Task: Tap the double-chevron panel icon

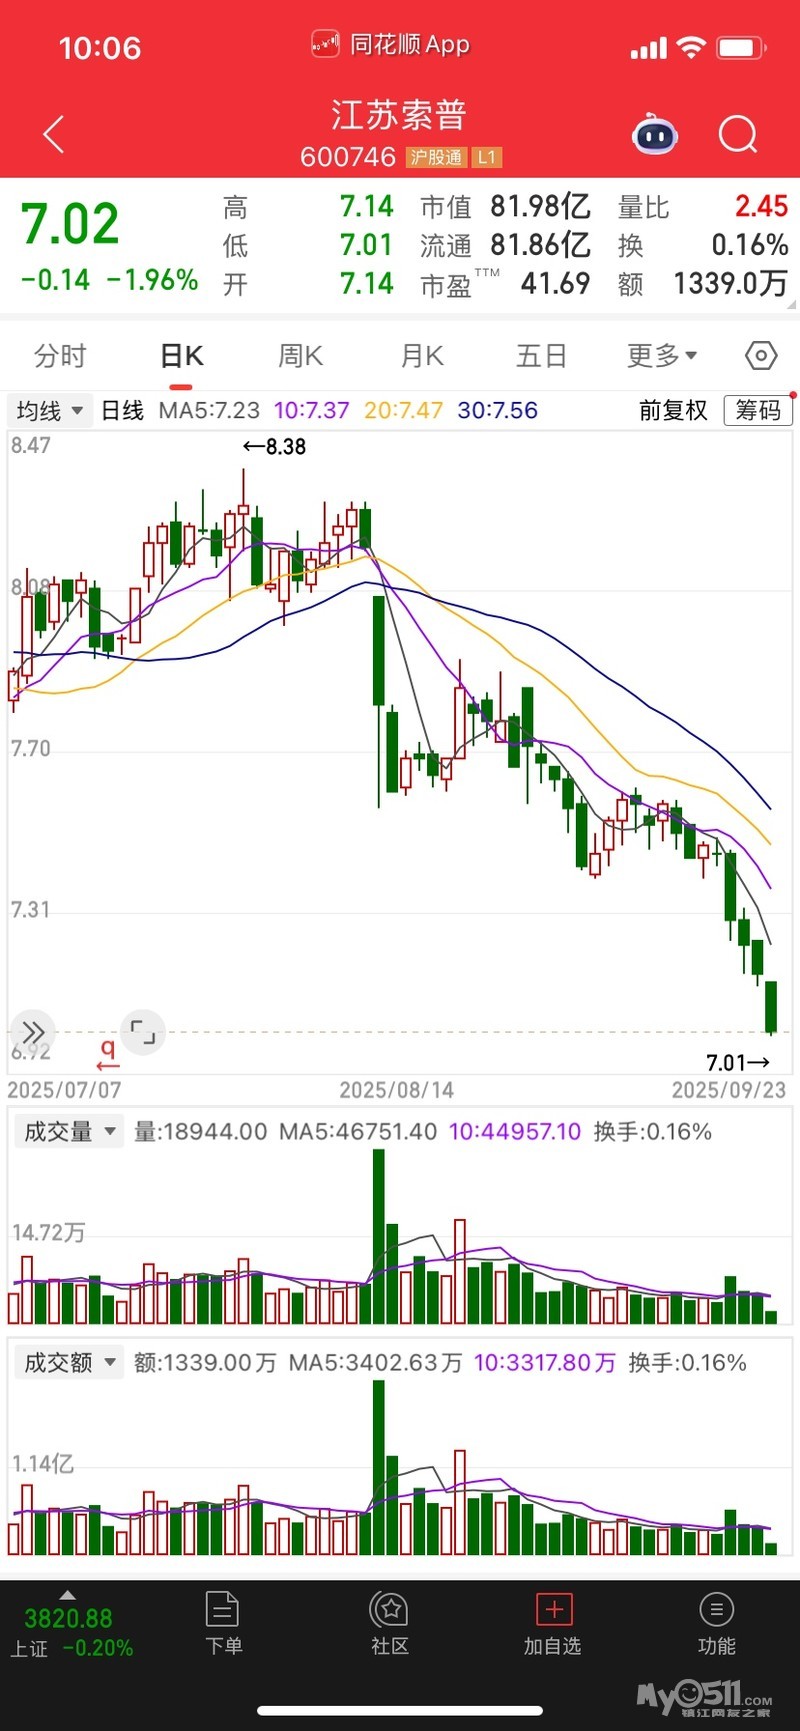Action: (x=32, y=1031)
